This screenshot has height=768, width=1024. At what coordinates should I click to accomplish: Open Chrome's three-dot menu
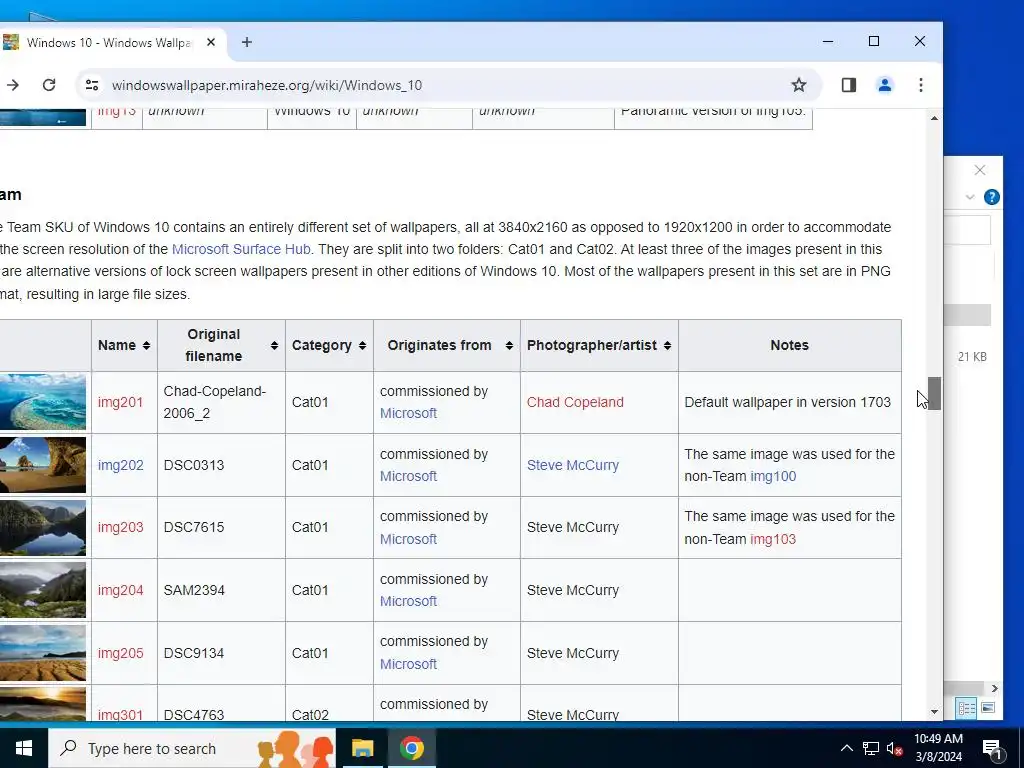(921, 85)
